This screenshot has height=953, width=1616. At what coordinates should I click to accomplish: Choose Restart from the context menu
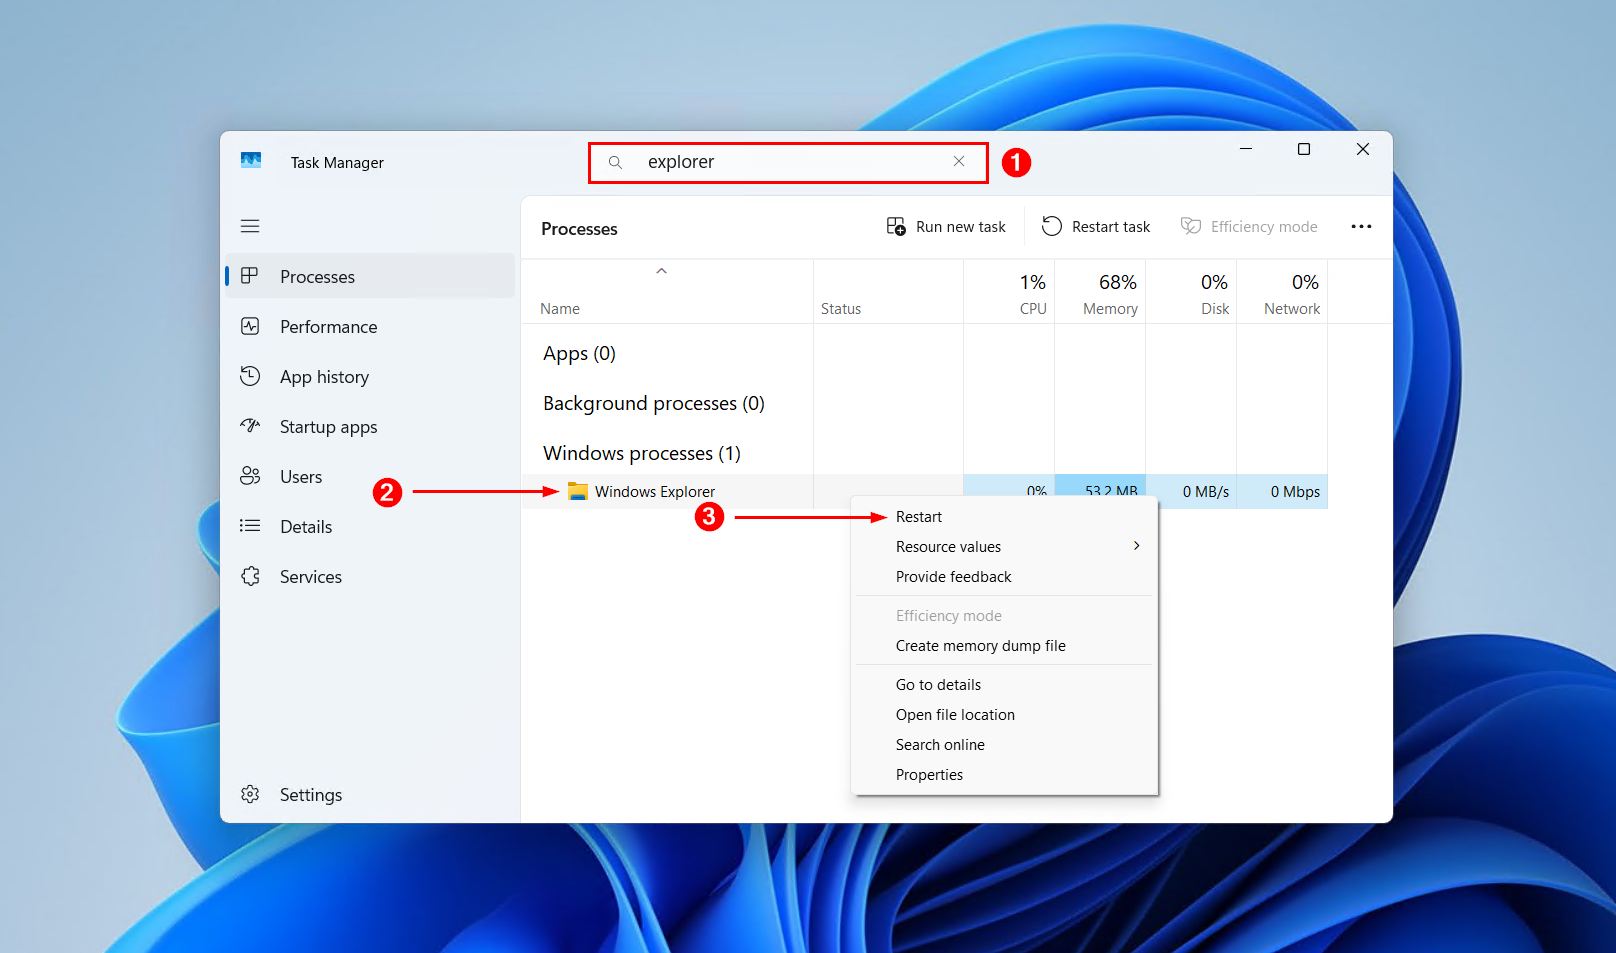coord(1004,517)
